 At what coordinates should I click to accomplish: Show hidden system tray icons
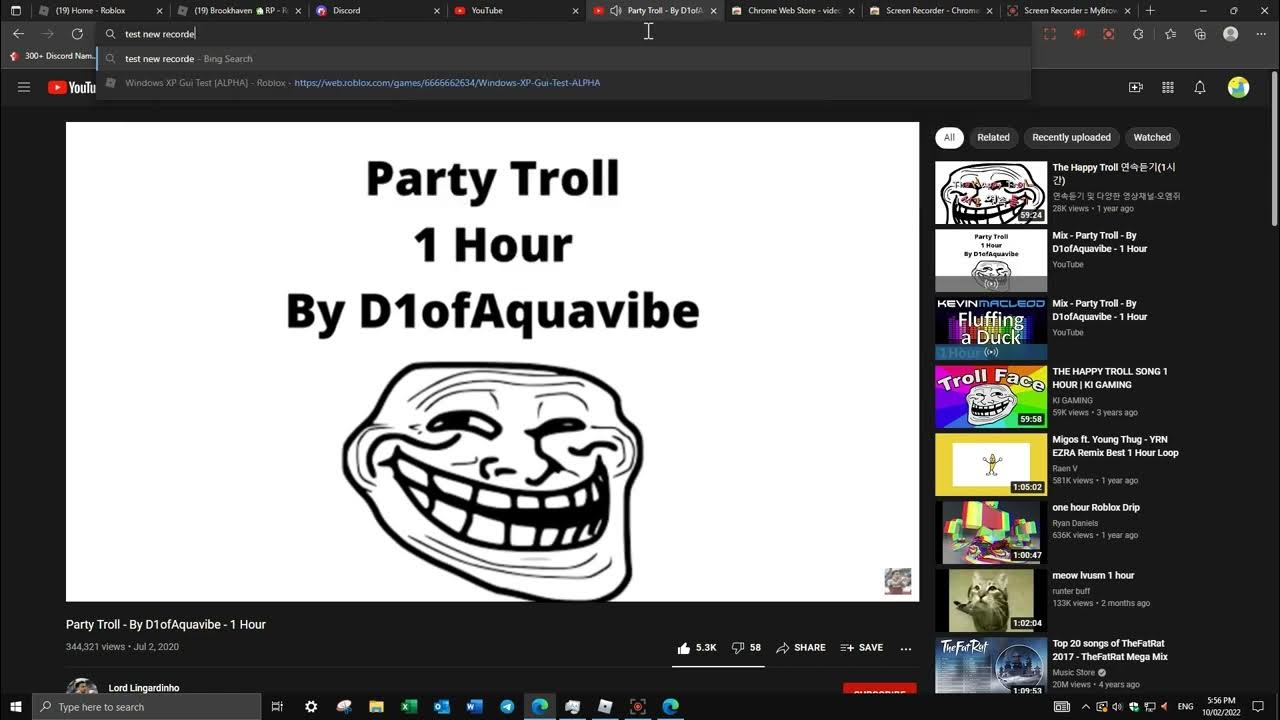1086,707
